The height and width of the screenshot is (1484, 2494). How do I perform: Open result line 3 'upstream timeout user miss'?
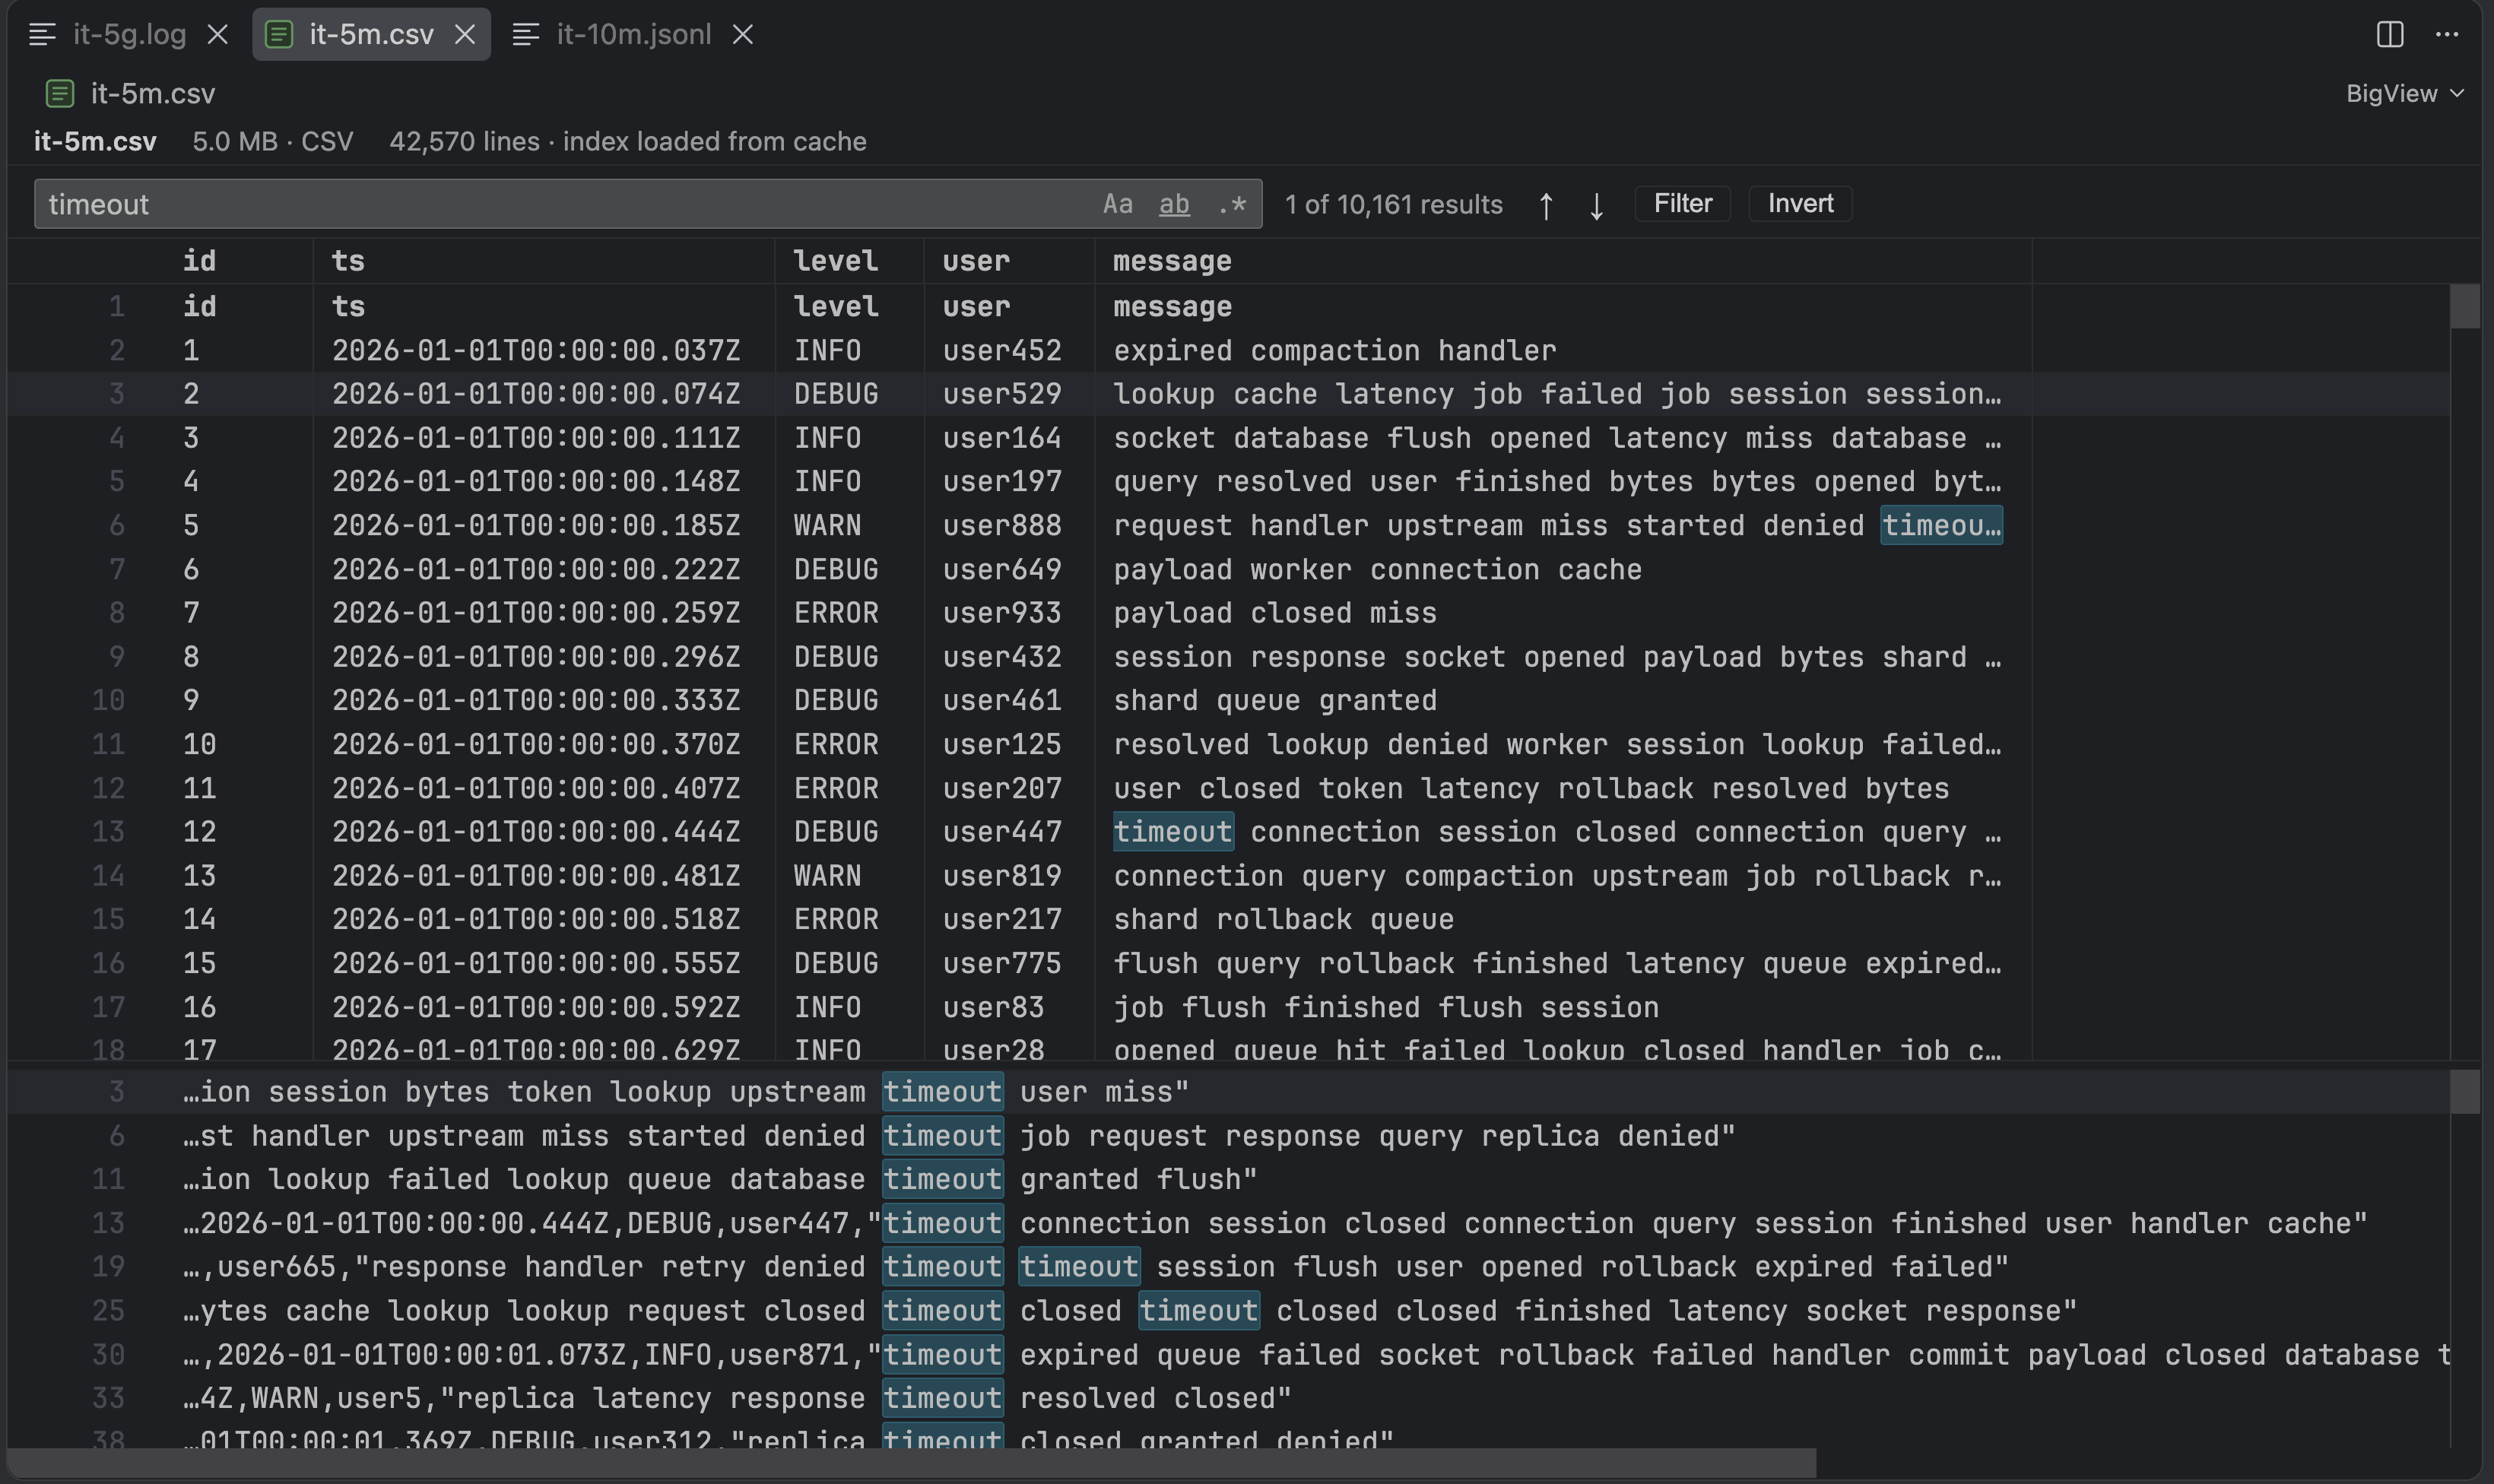1228,1092
